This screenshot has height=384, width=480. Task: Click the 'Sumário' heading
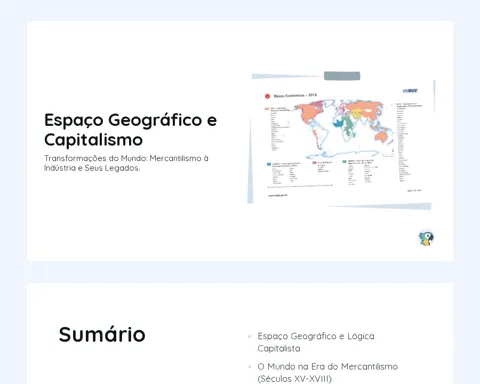pyautogui.click(x=102, y=334)
